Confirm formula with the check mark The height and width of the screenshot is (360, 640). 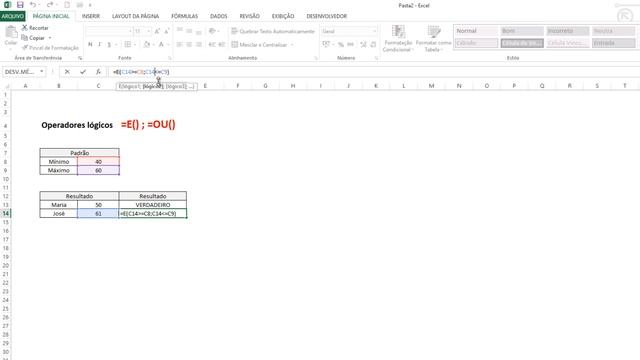(x=83, y=72)
